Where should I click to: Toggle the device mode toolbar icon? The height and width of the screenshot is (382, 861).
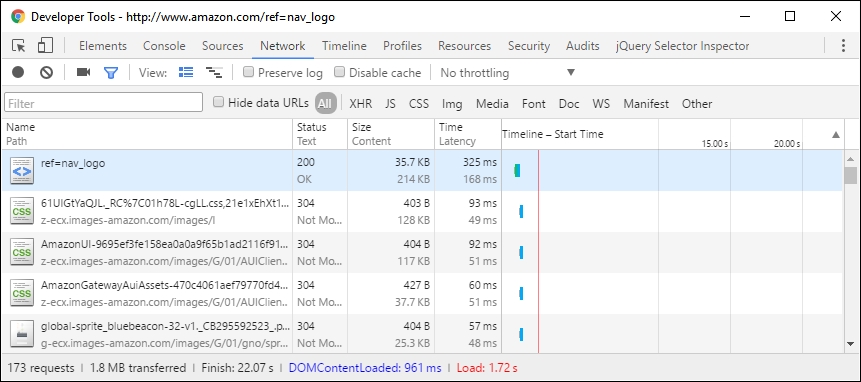[x=45, y=46]
